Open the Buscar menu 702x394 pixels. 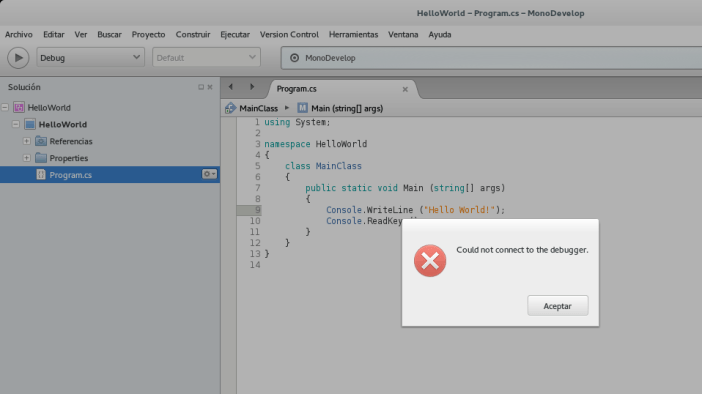point(109,34)
